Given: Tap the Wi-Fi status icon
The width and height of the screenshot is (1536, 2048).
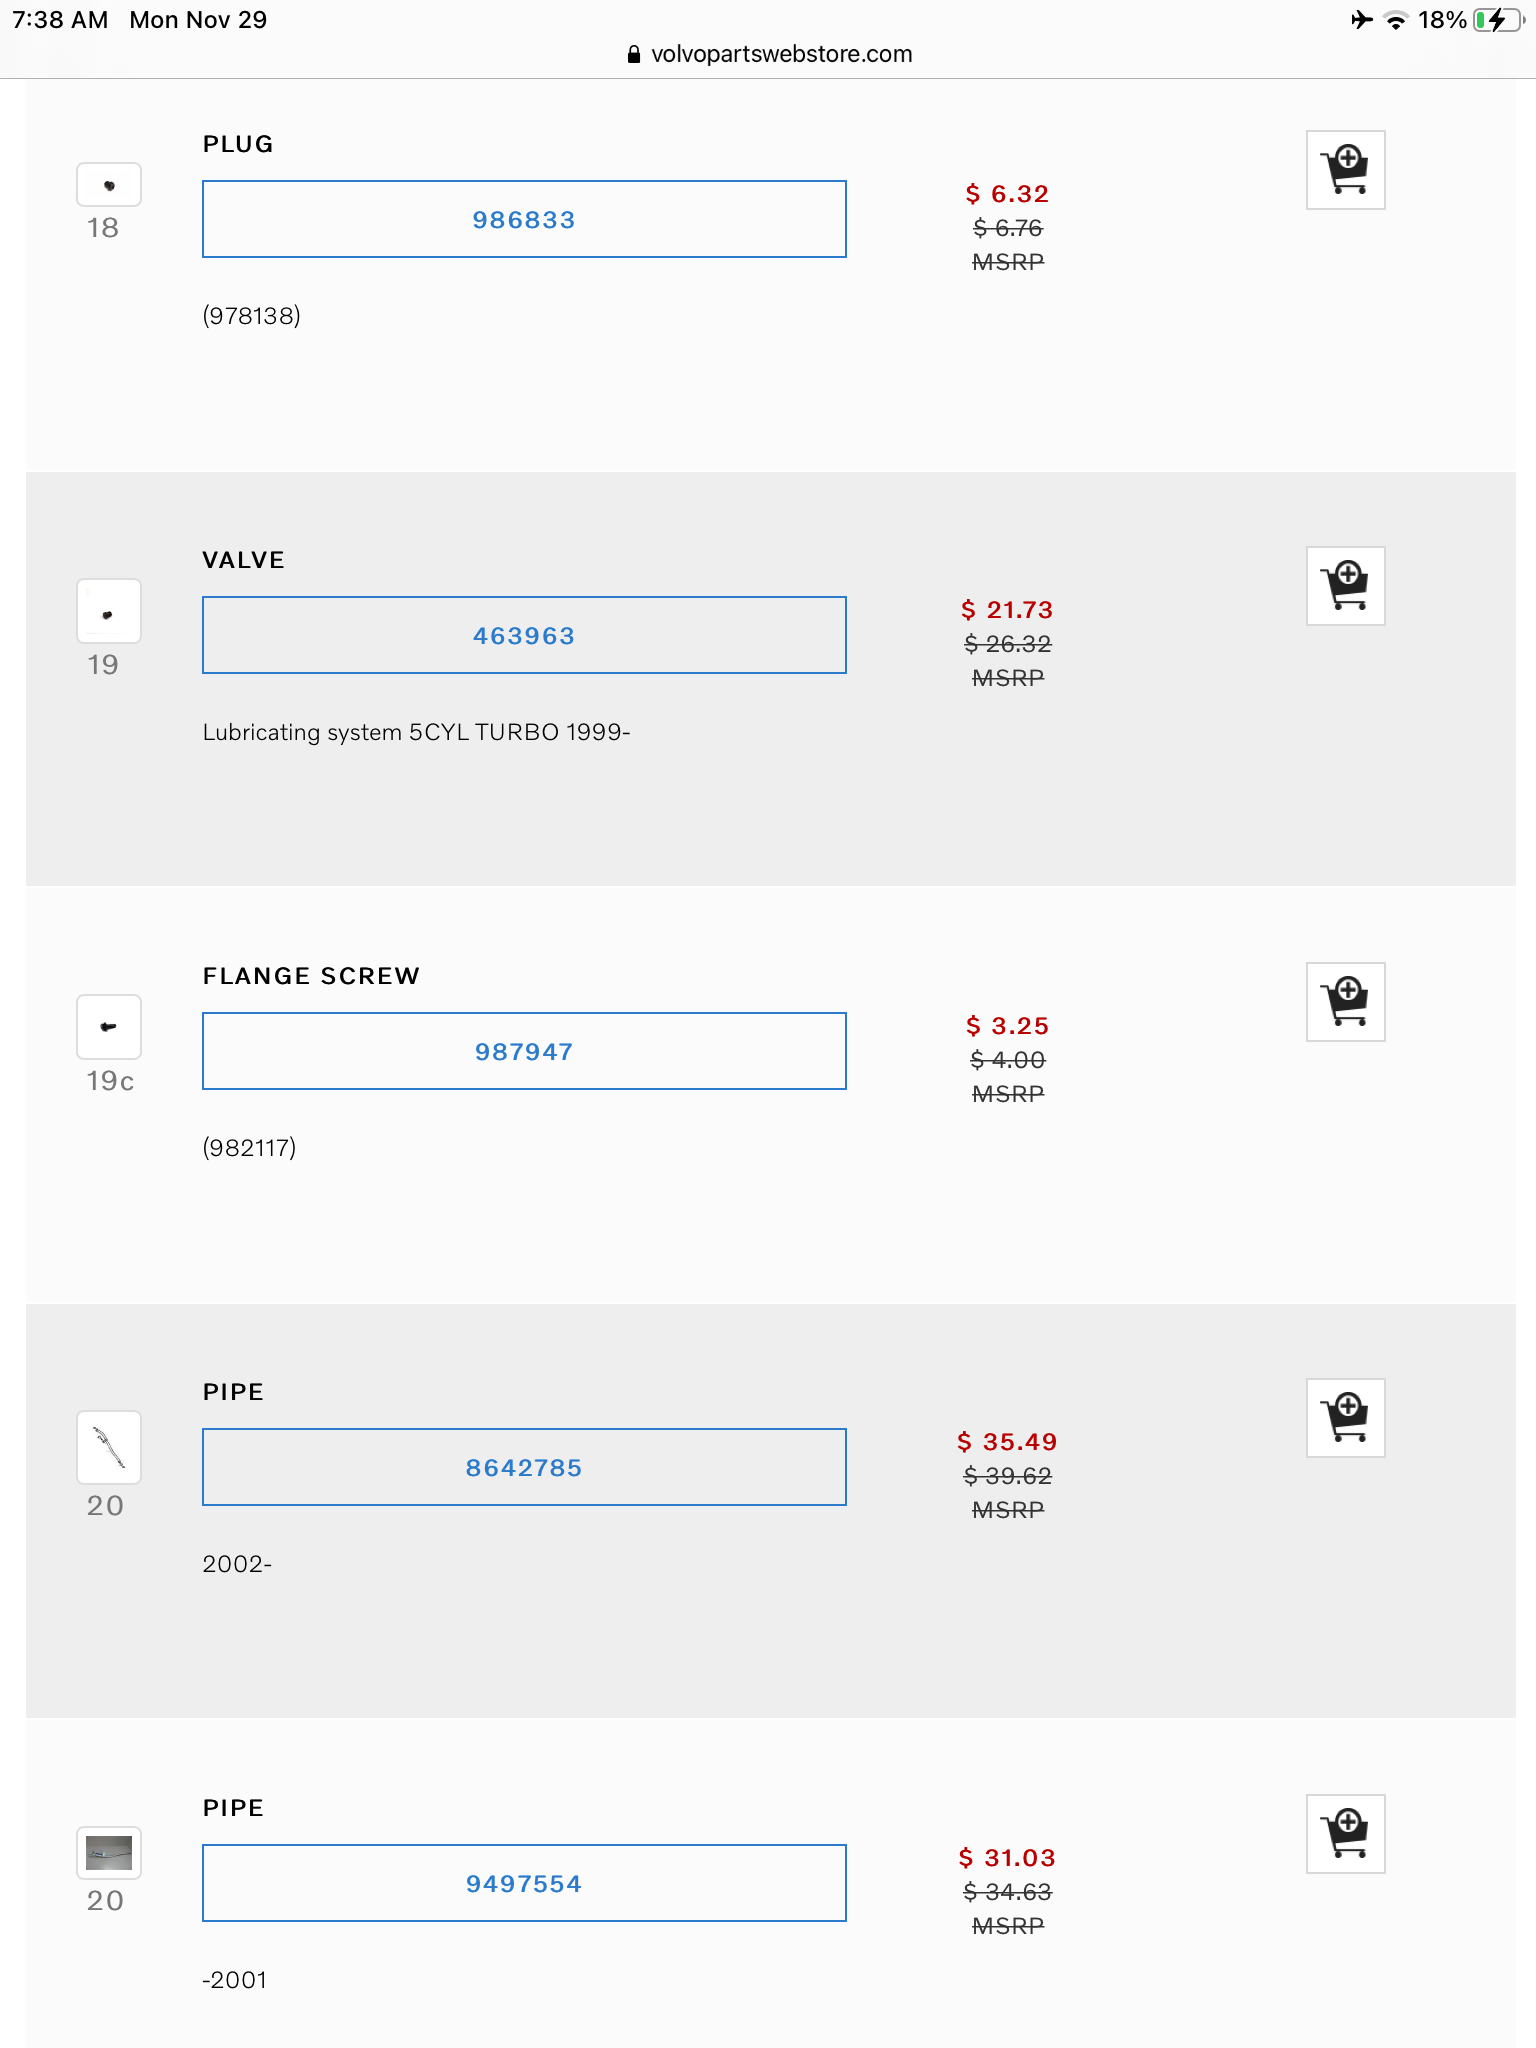Looking at the screenshot, I should tap(1395, 20).
